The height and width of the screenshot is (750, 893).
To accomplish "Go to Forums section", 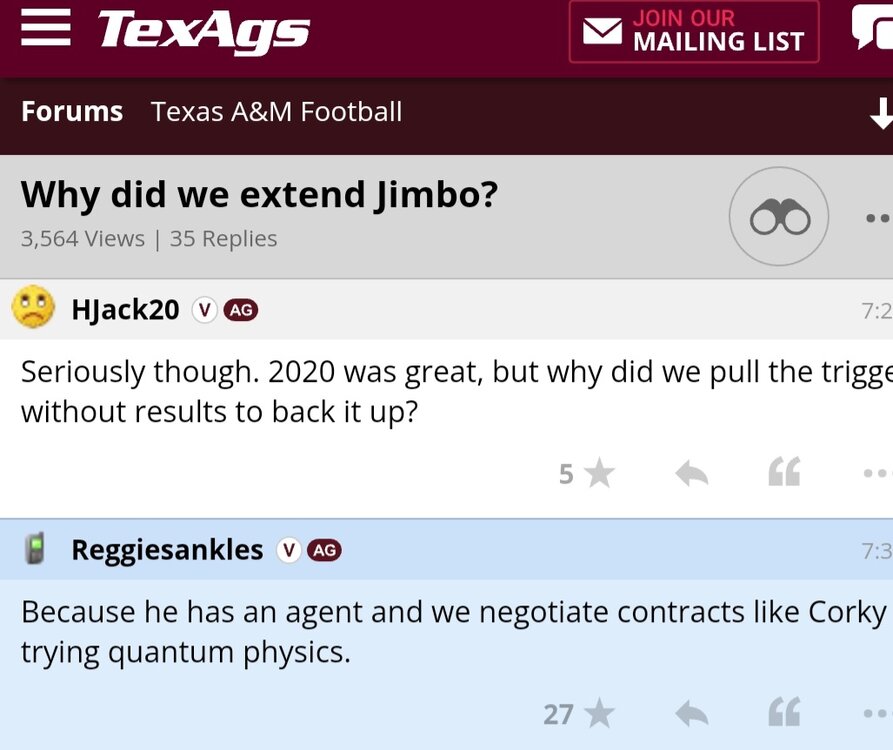I will click(x=72, y=111).
